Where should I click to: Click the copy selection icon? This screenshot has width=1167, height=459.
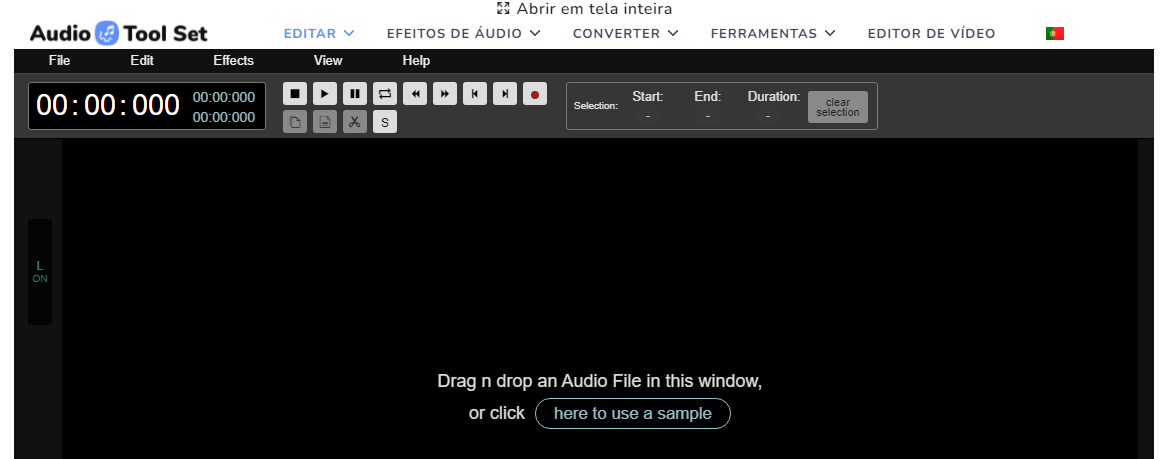[x=295, y=121]
